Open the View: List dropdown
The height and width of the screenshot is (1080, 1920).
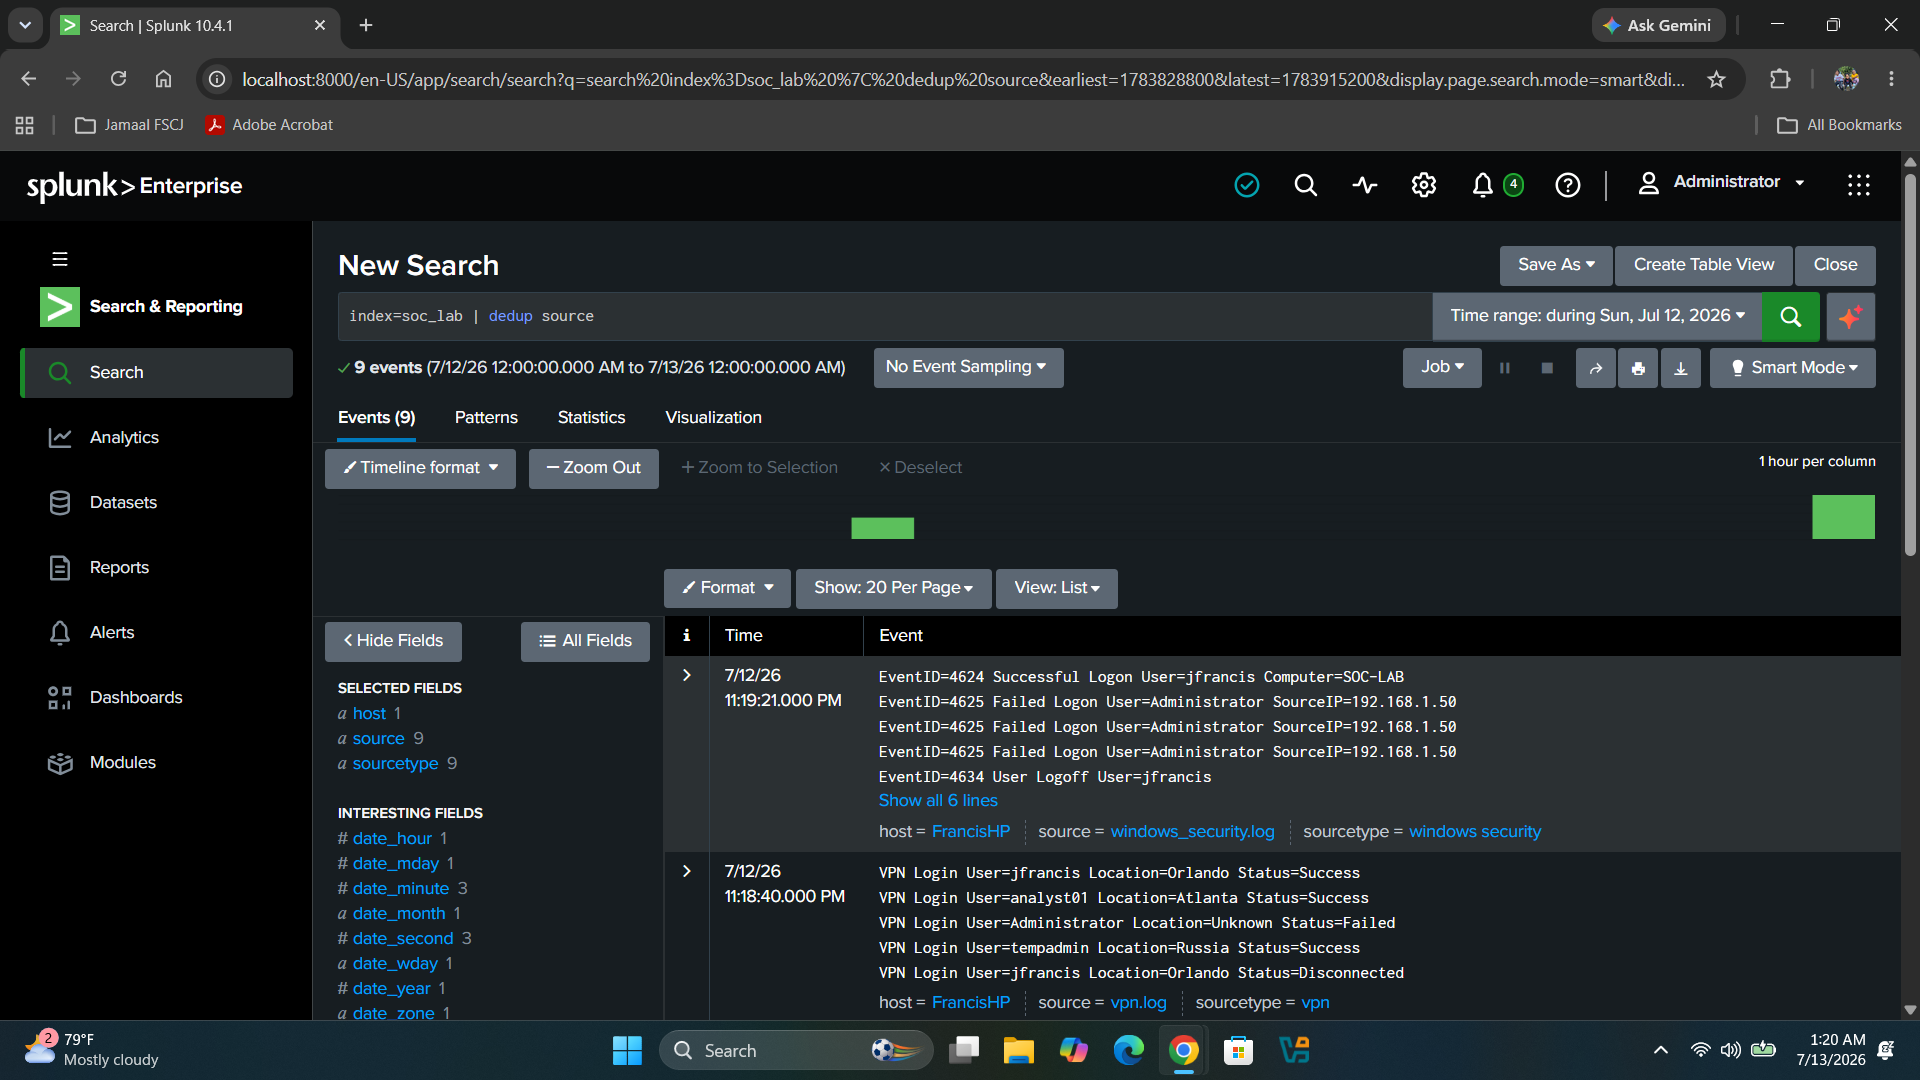coord(1057,588)
